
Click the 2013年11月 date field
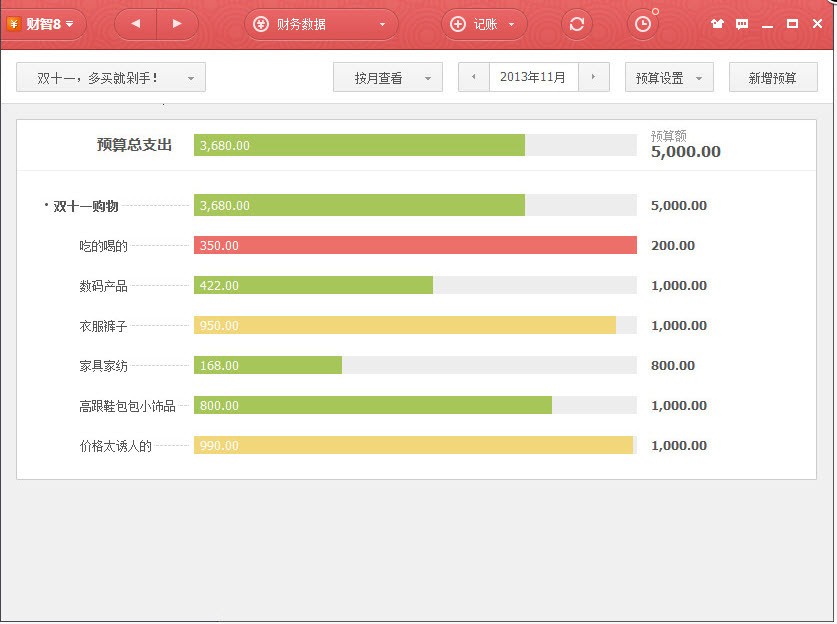[533, 77]
